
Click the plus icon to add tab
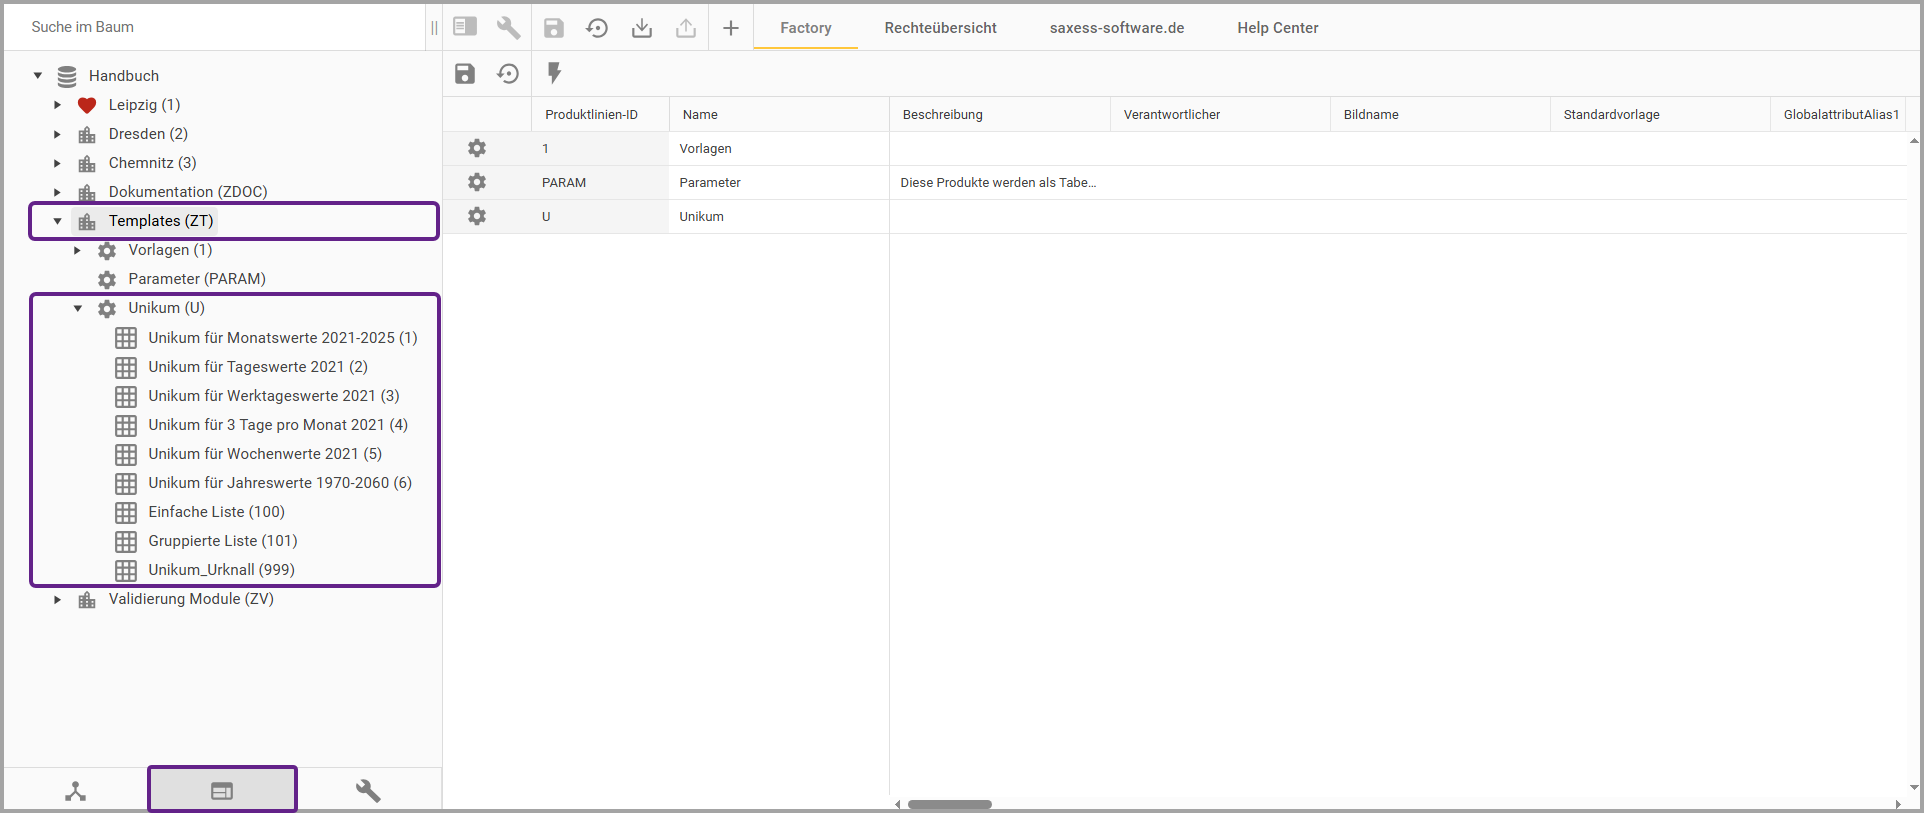pos(731,28)
